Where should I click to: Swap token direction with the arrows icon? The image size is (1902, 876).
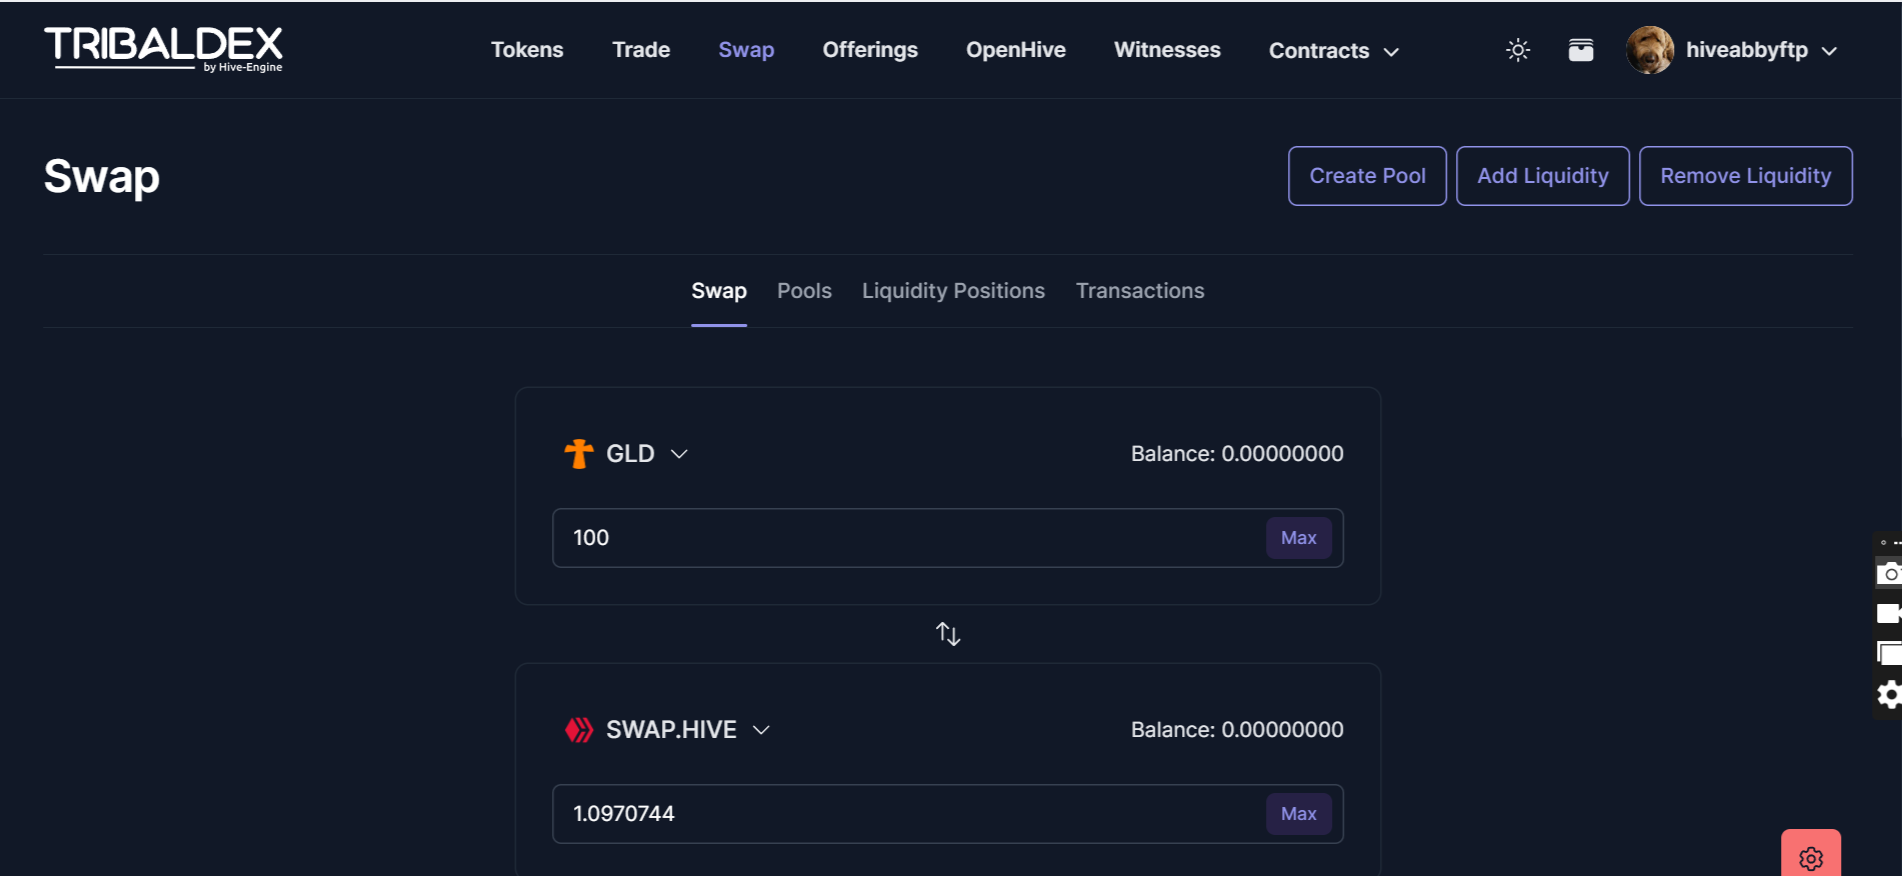point(948,634)
